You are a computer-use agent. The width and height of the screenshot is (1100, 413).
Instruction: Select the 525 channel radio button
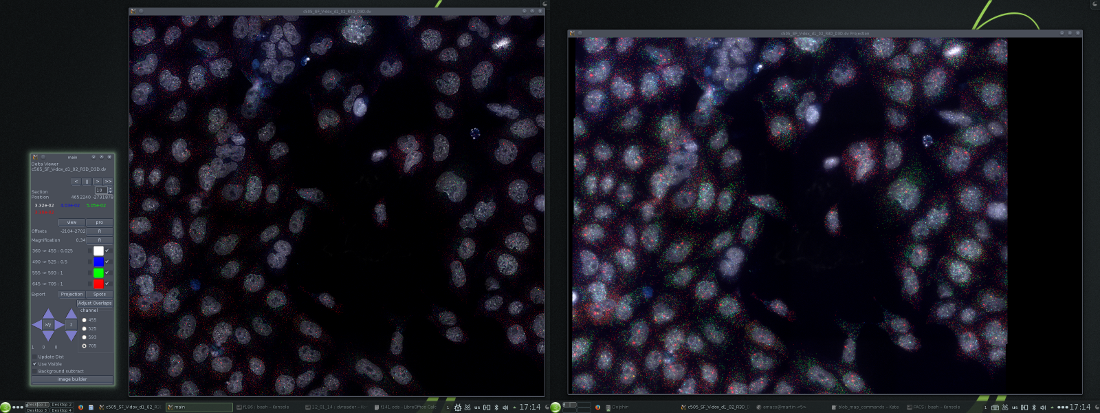pyautogui.click(x=85, y=328)
